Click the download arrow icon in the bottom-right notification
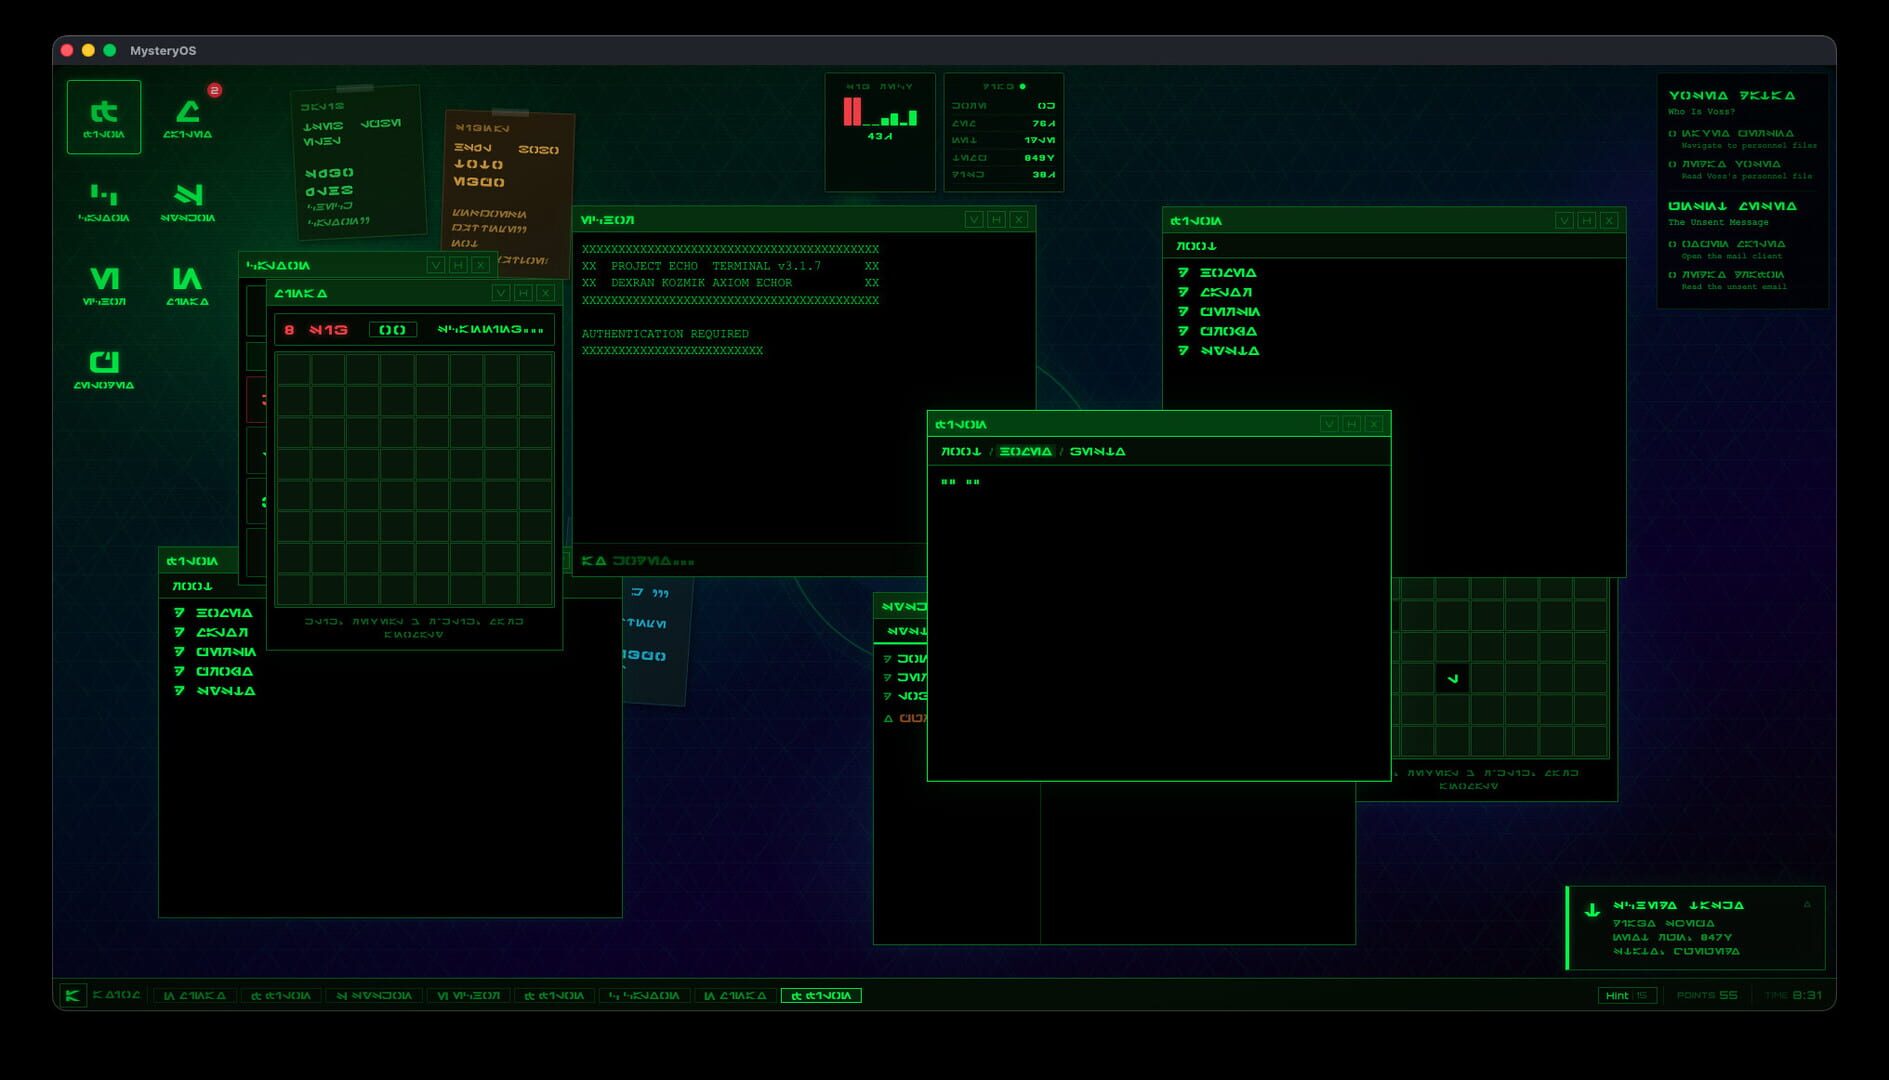The width and height of the screenshot is (1889, 1080). click(x=1593, y=911)
